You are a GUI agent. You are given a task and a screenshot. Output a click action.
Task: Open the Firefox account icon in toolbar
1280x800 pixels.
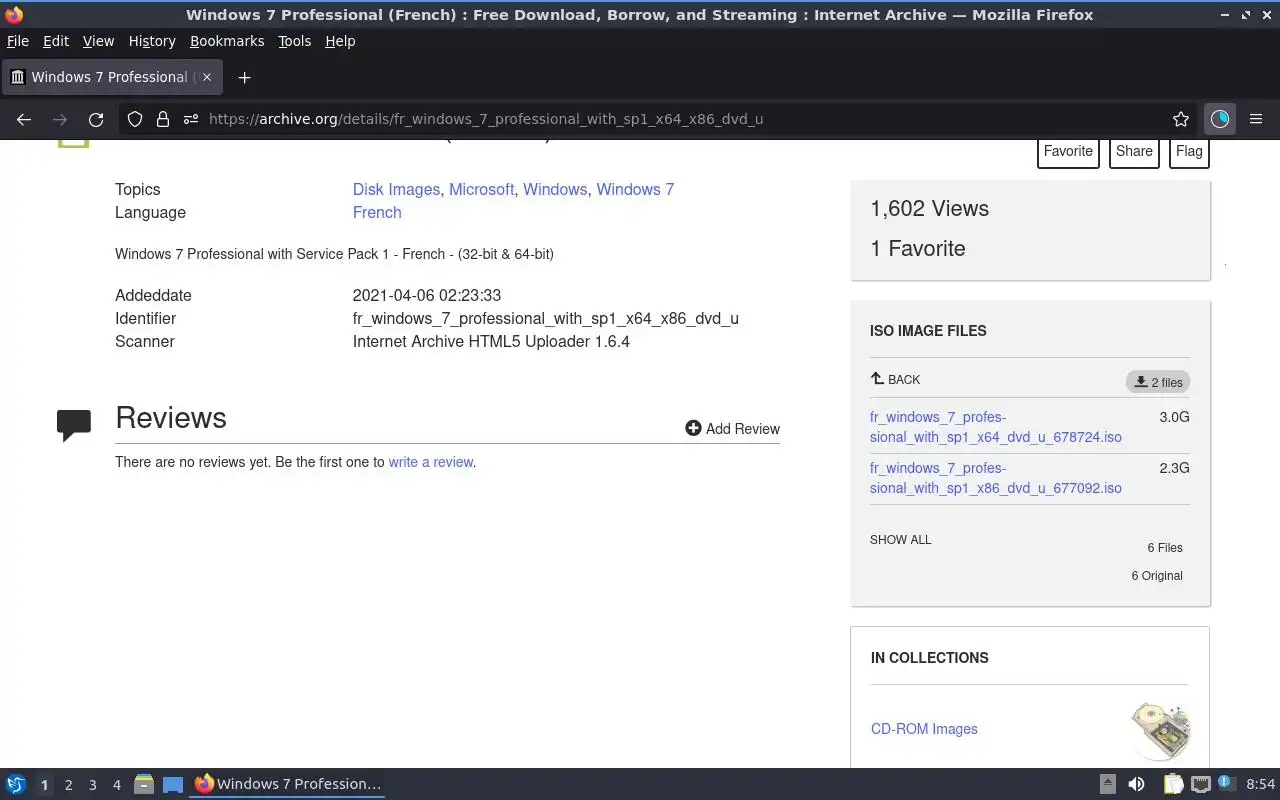pos(1220,119)
